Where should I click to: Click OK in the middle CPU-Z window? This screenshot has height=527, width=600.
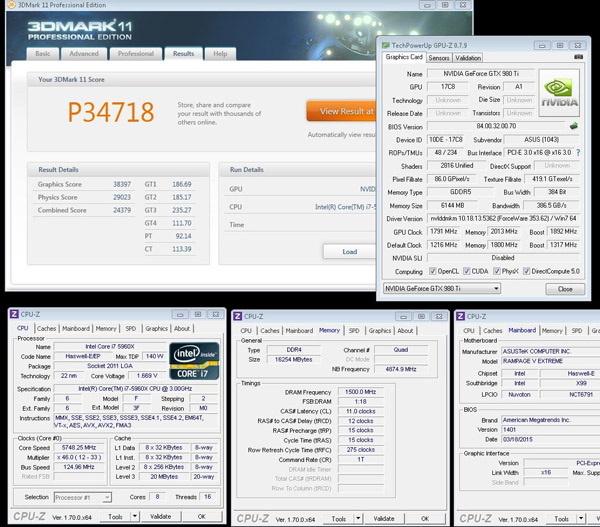[x=425, y=519]
